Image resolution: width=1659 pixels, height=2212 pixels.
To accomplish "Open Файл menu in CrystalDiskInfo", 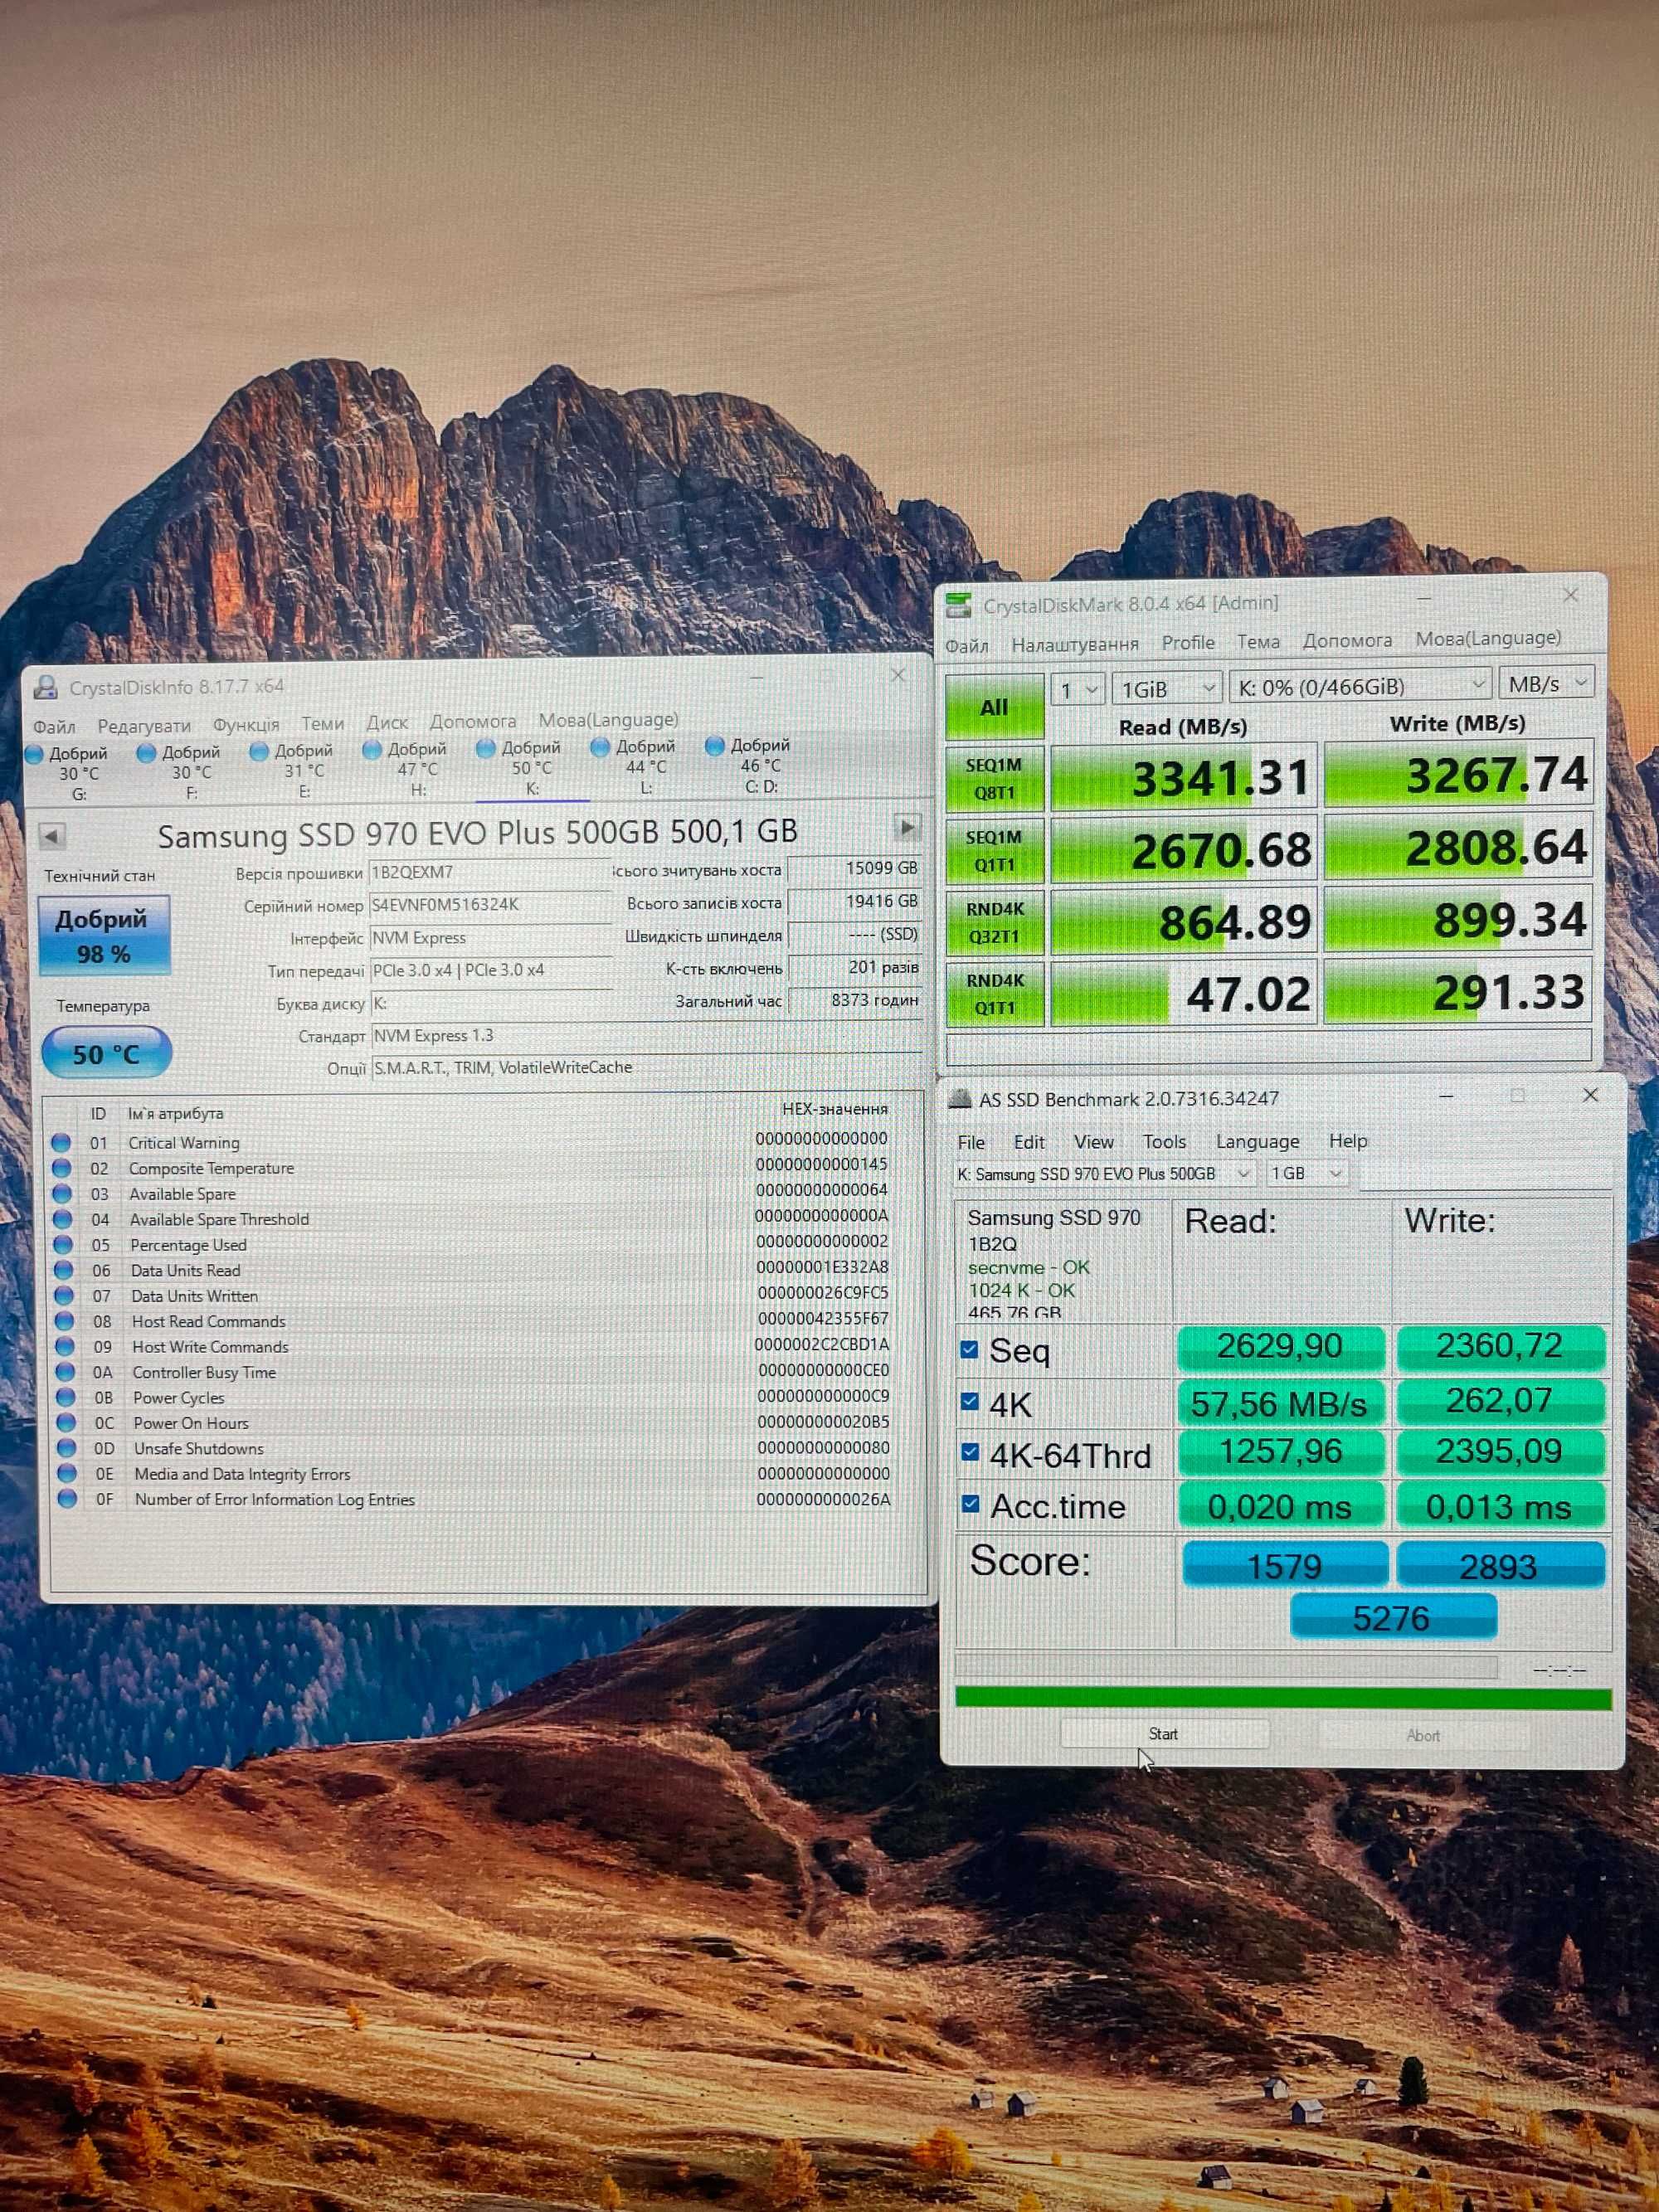I will (x=54, y=726).
